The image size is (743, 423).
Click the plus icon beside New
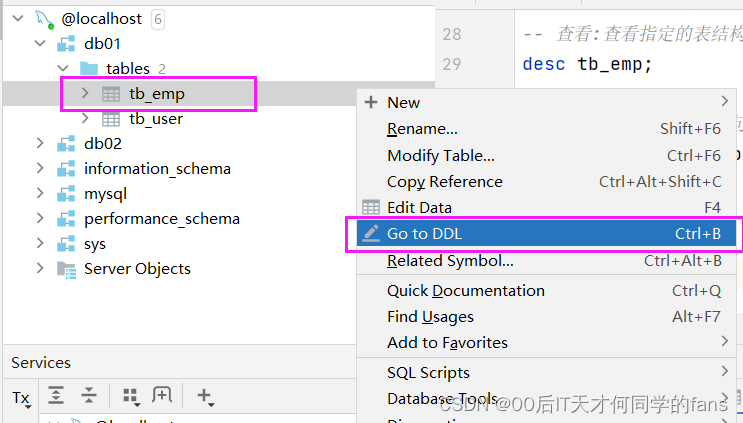[371, 102]
